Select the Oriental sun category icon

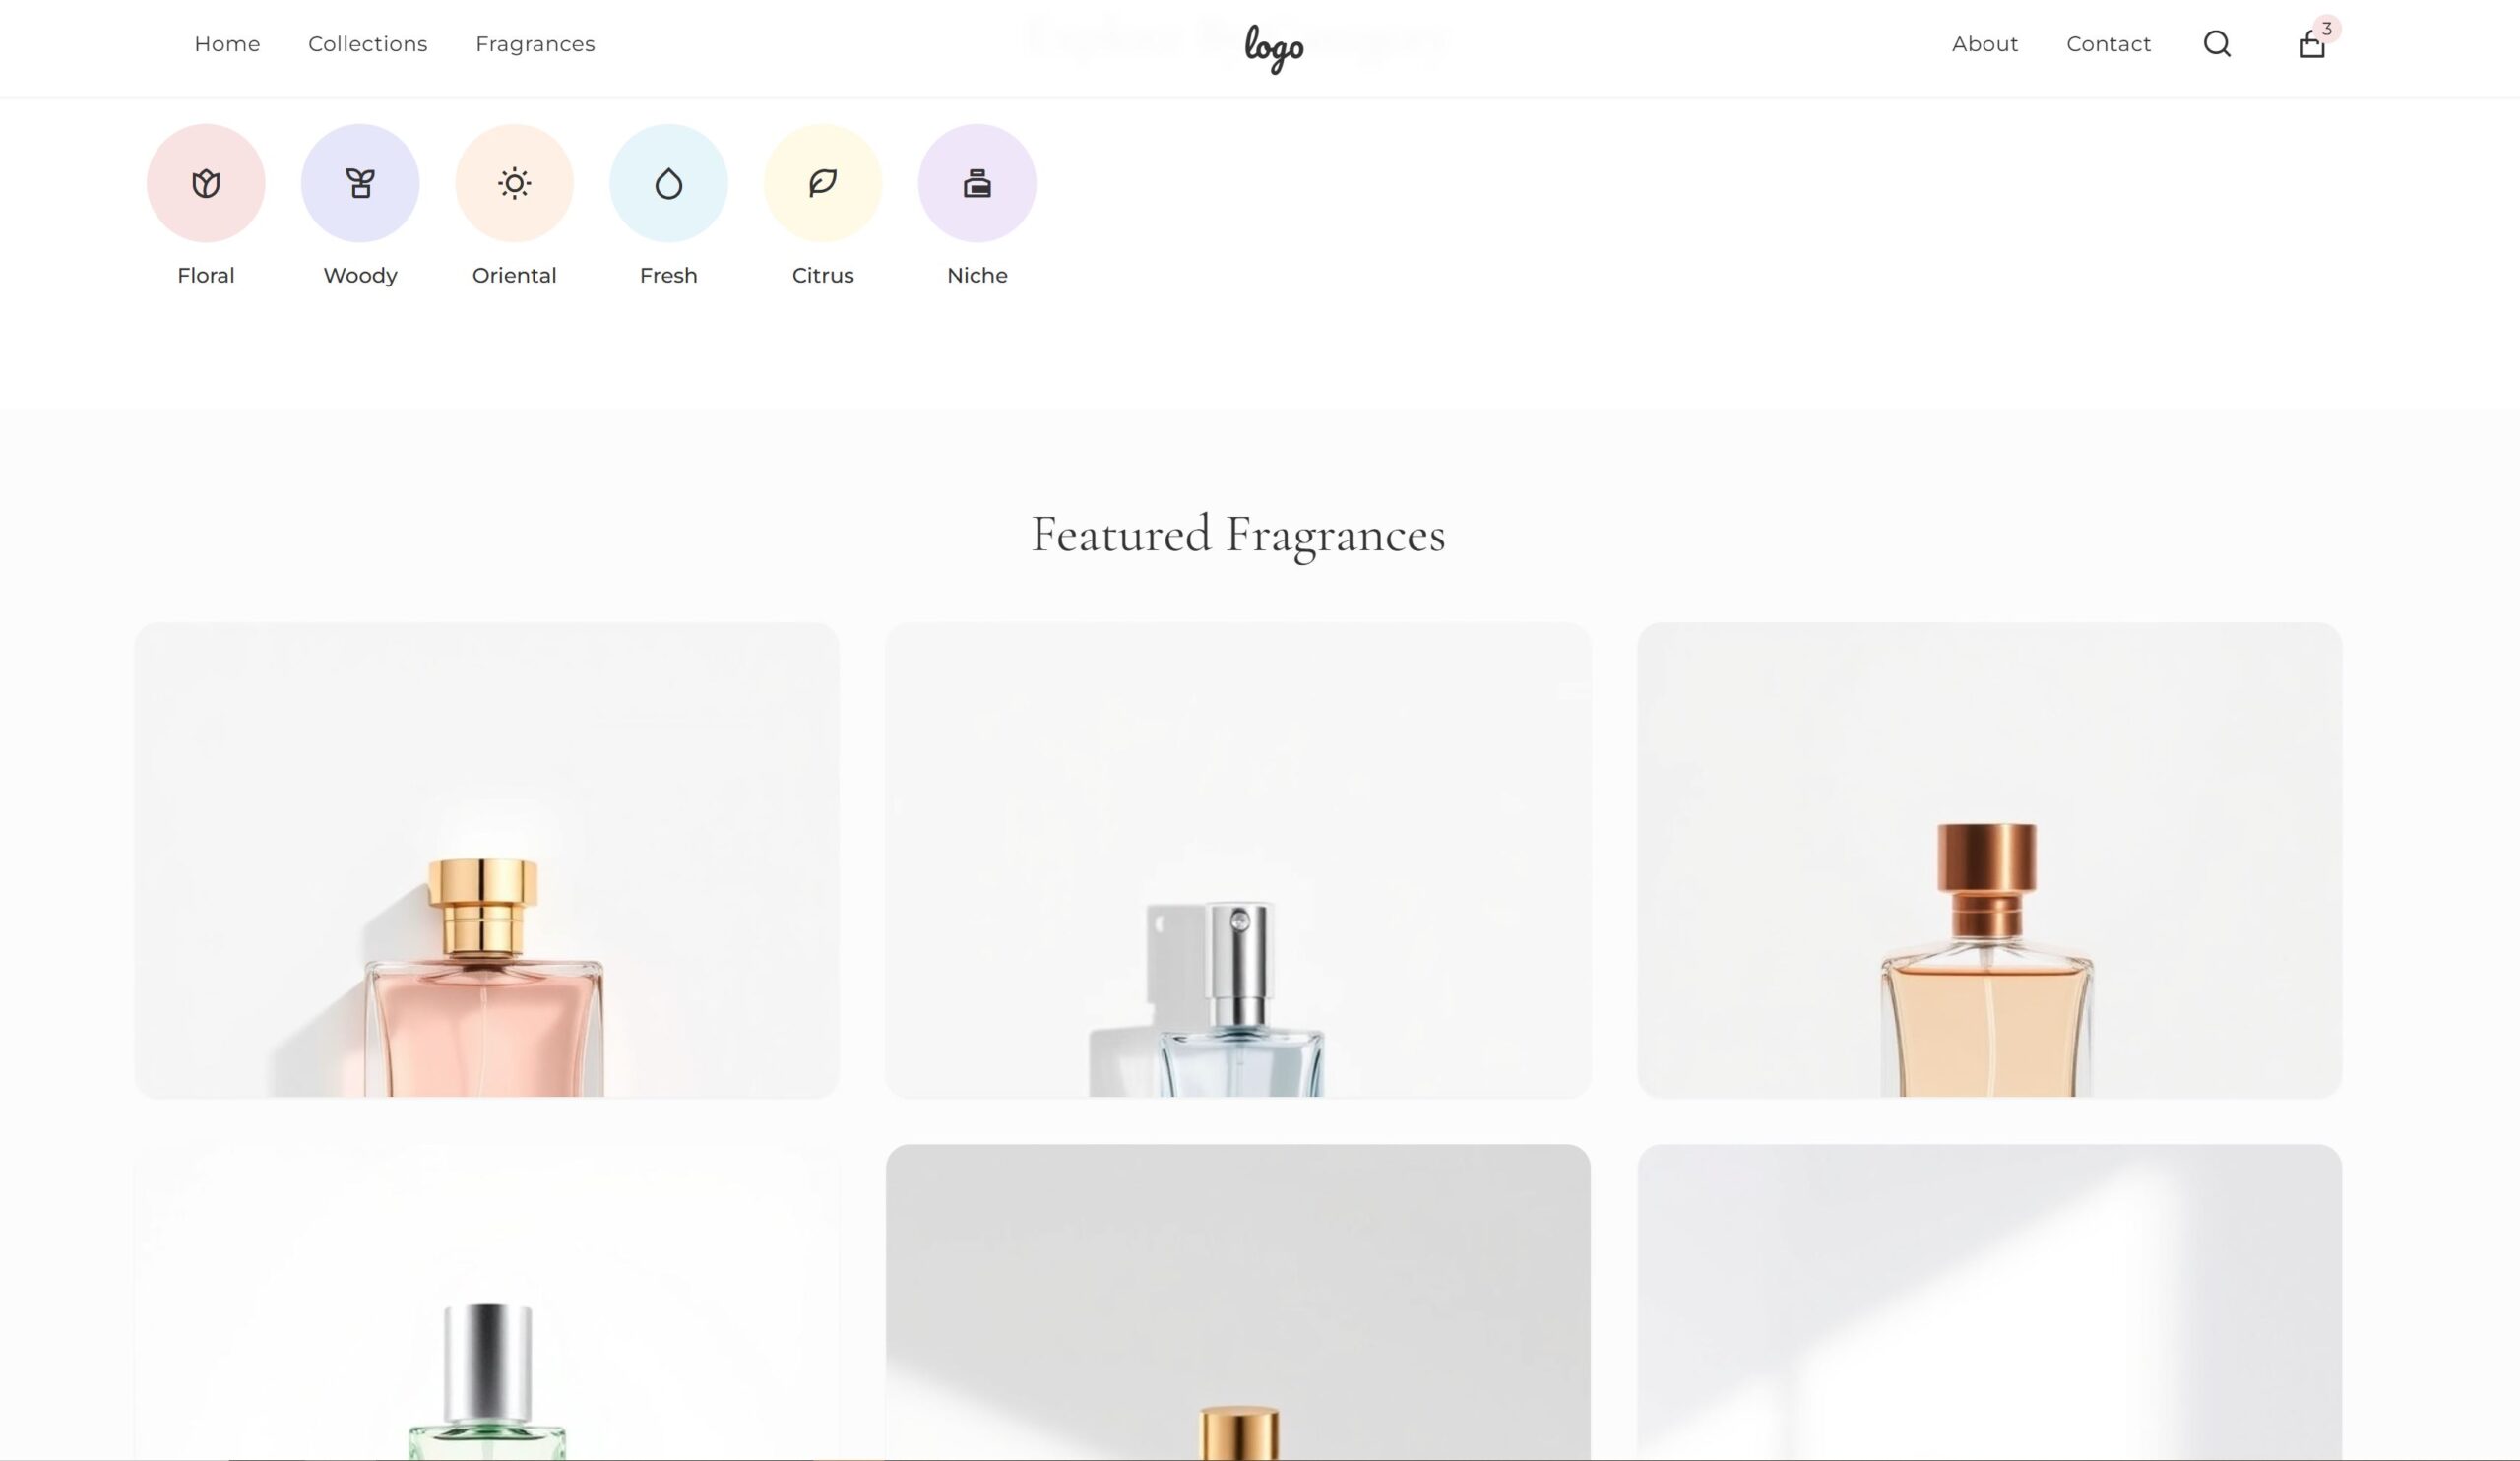pos(514,183)
